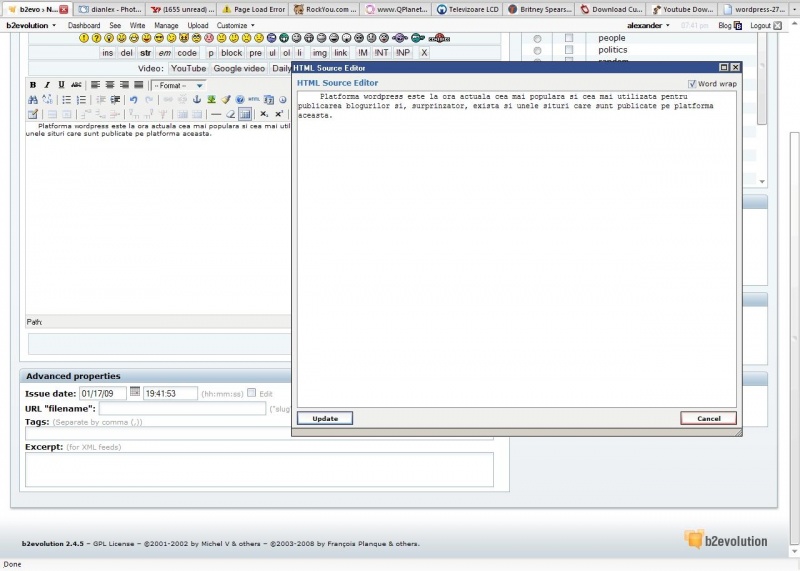The width and height of the screenshot is (800, 571).
Task: Insert YouTube video button
Action: 188,68
